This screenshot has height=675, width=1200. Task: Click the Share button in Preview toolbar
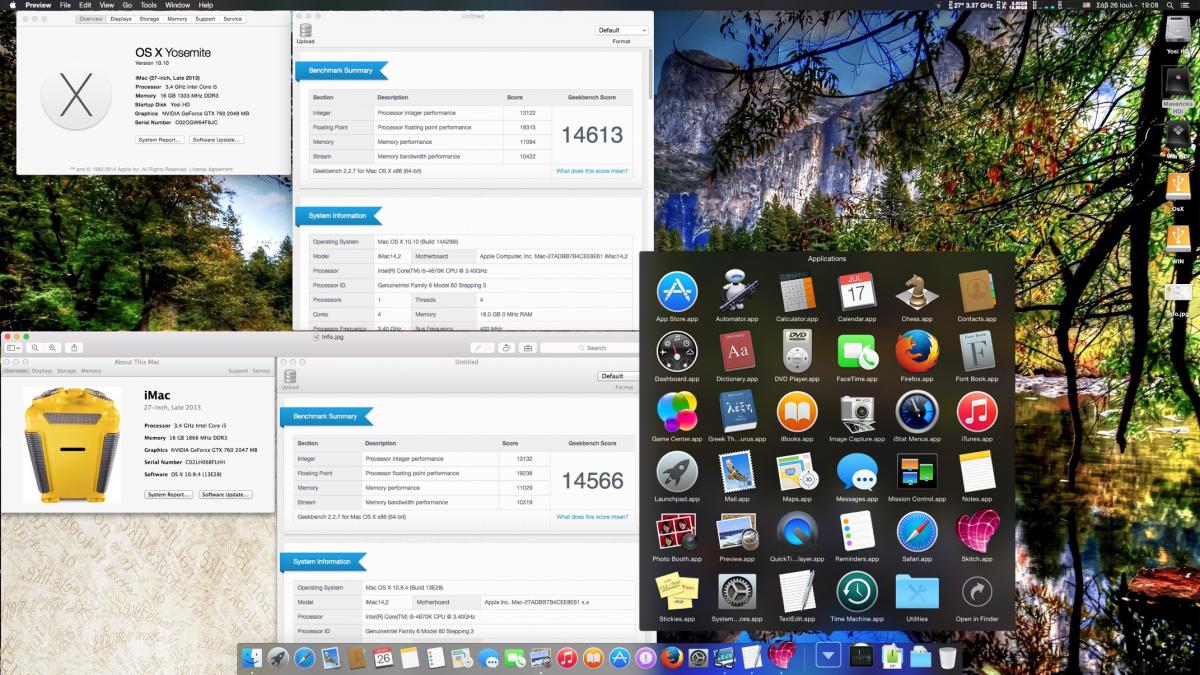[74, 348]
